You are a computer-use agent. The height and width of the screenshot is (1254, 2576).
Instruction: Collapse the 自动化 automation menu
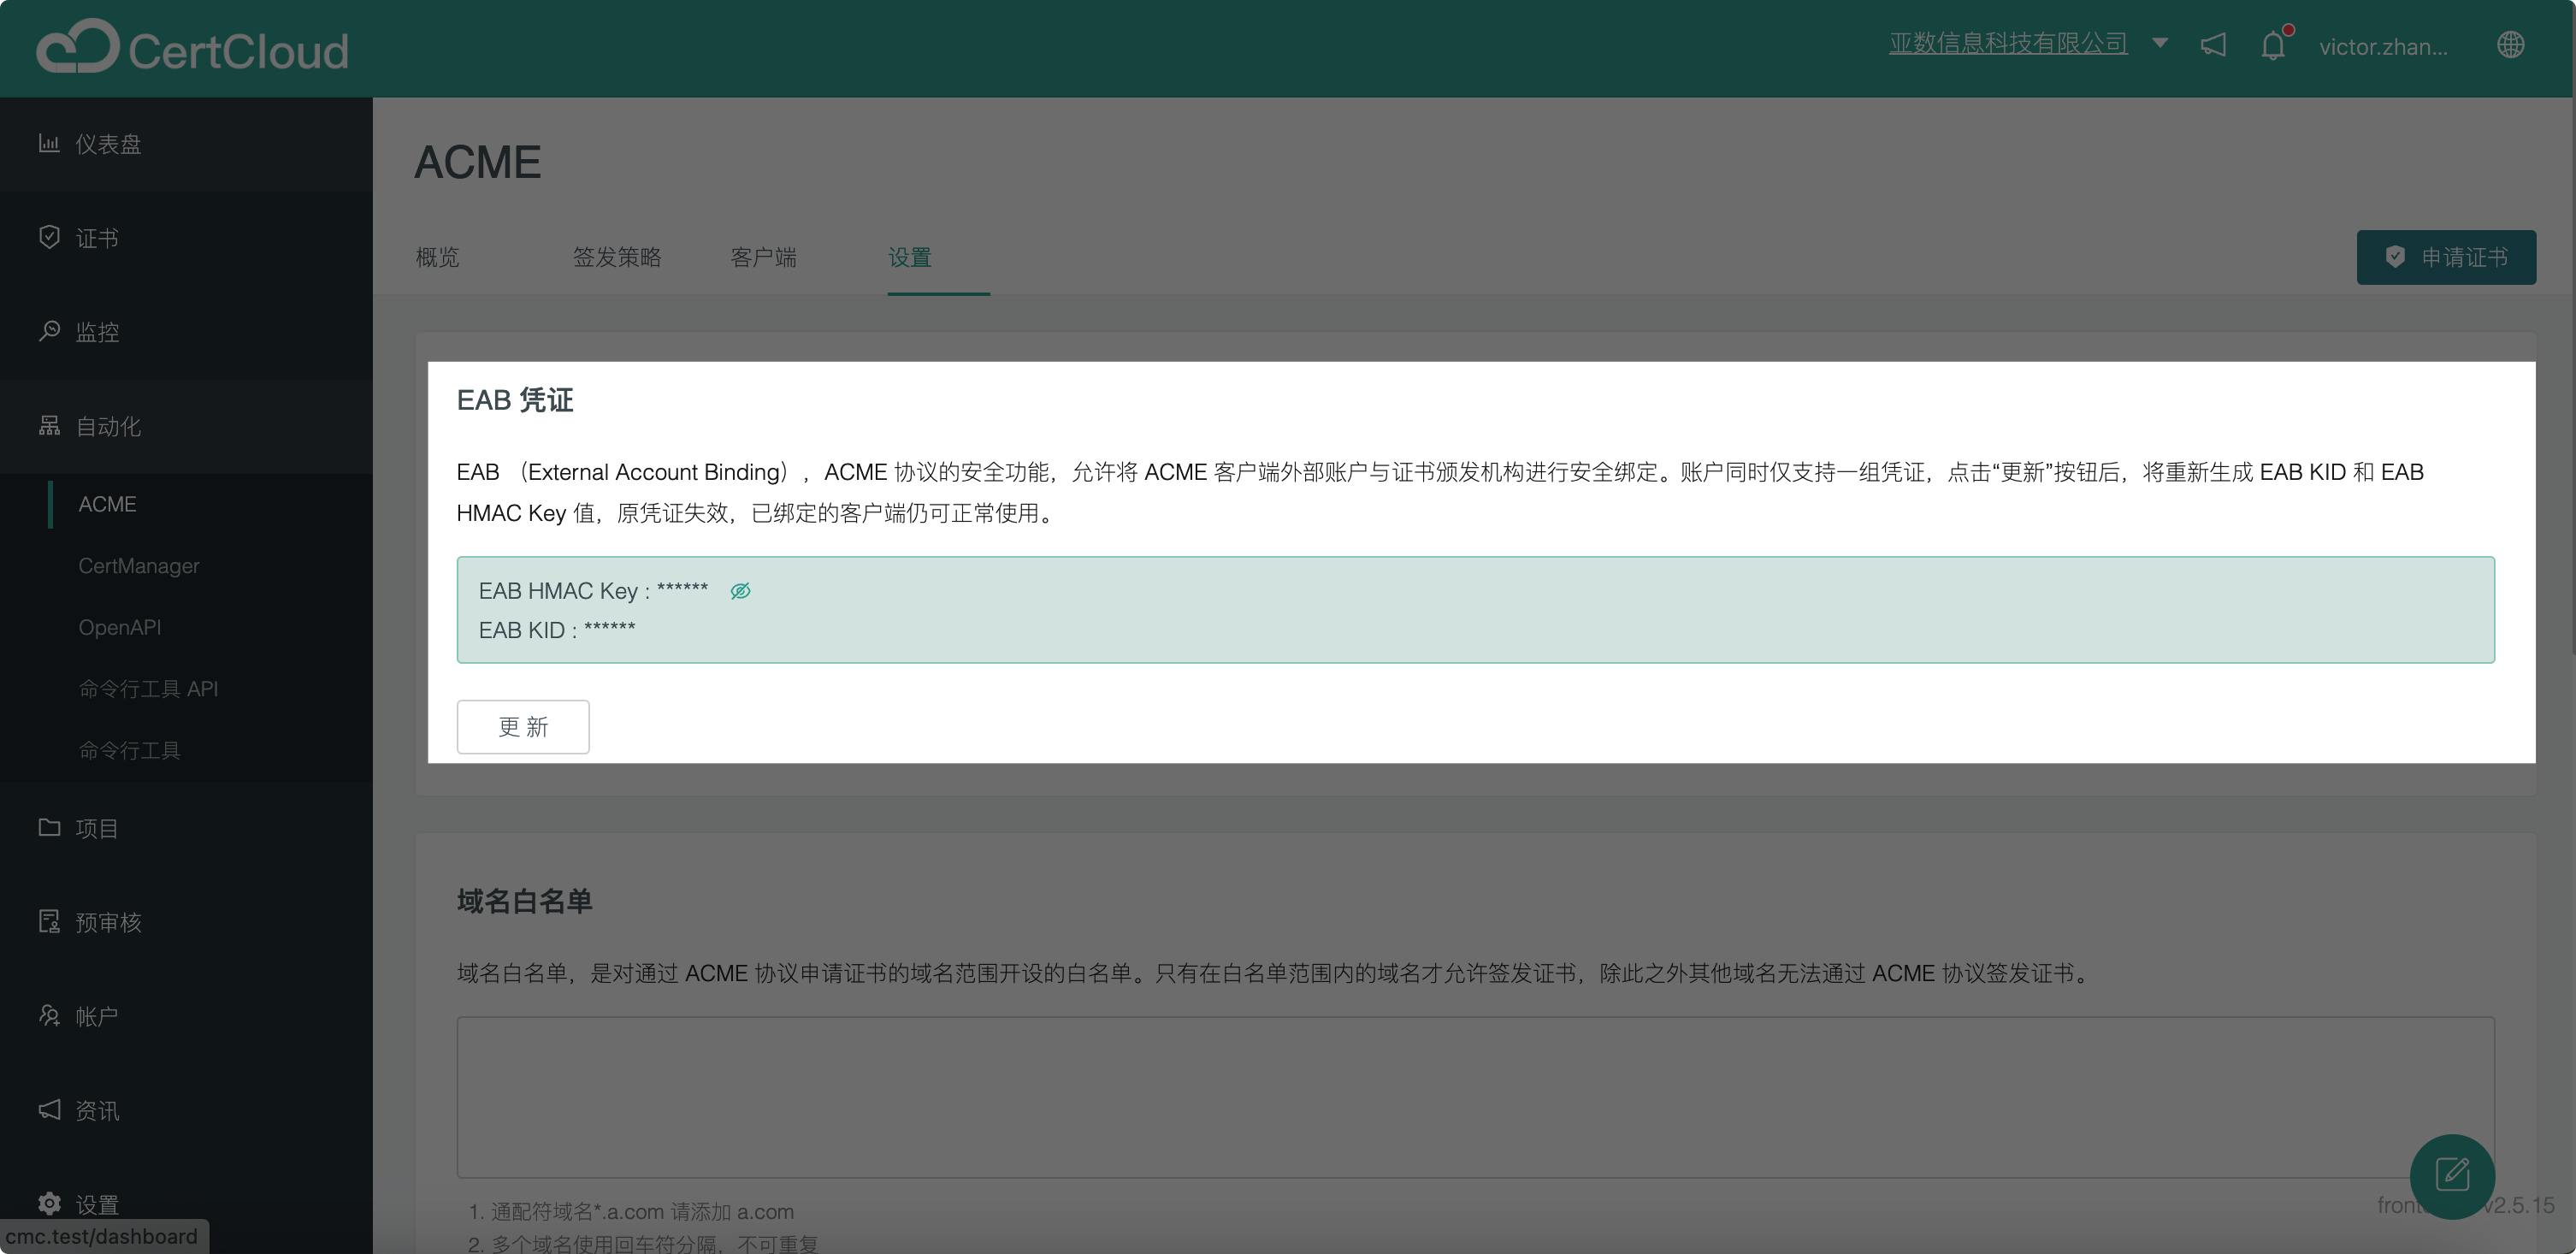click(186, 426)
